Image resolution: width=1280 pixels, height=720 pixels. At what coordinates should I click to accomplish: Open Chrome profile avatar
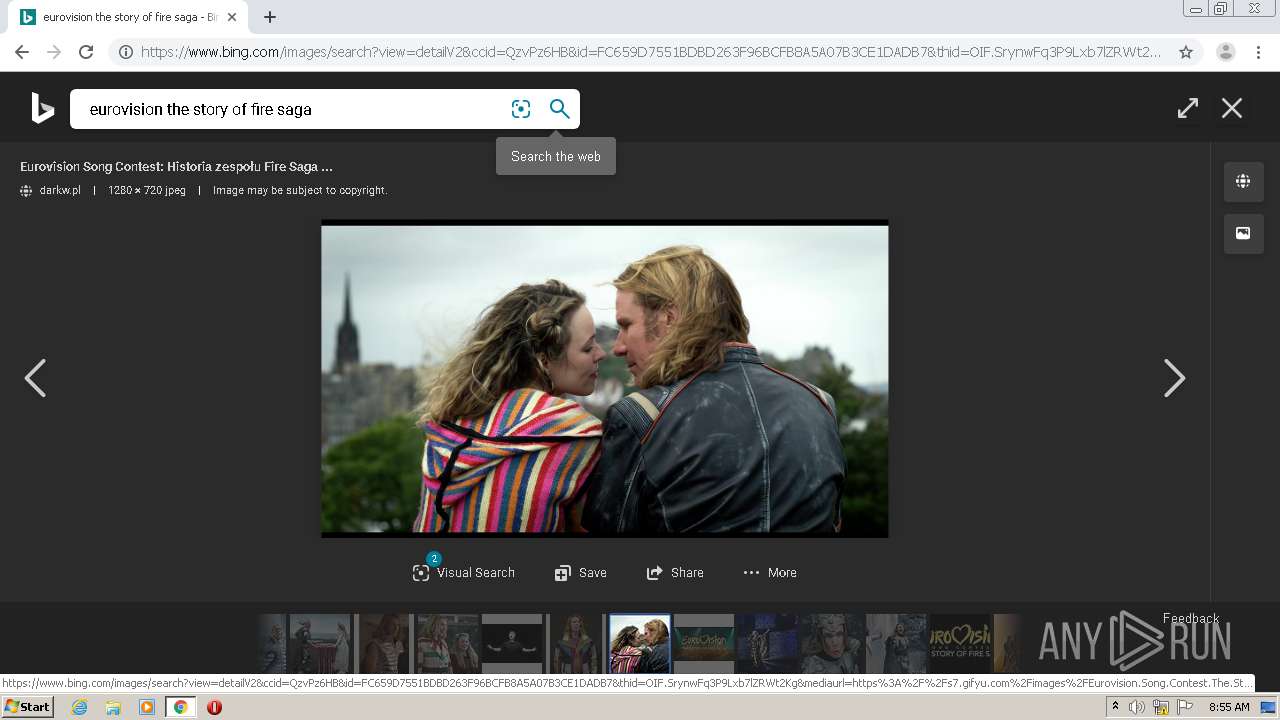click(x=1226, y=52)
